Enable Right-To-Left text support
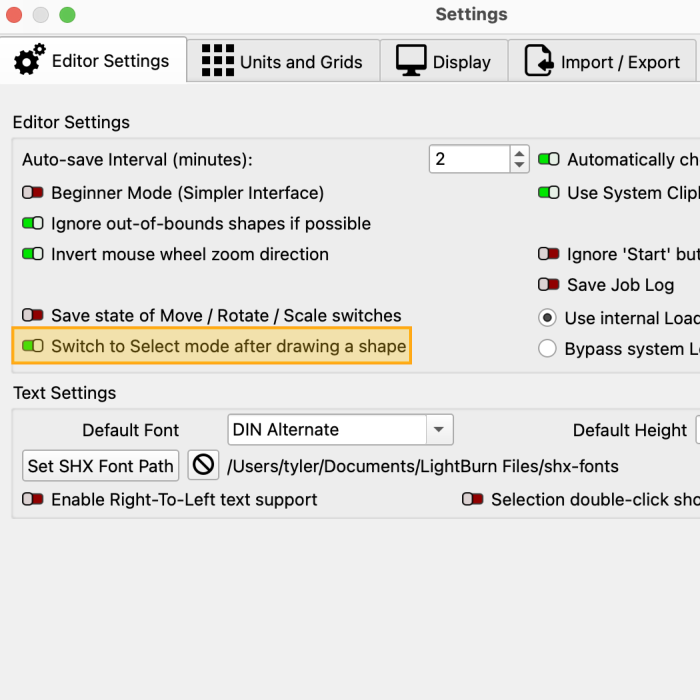This screenshot has height=700, width=700. point(33,499)
